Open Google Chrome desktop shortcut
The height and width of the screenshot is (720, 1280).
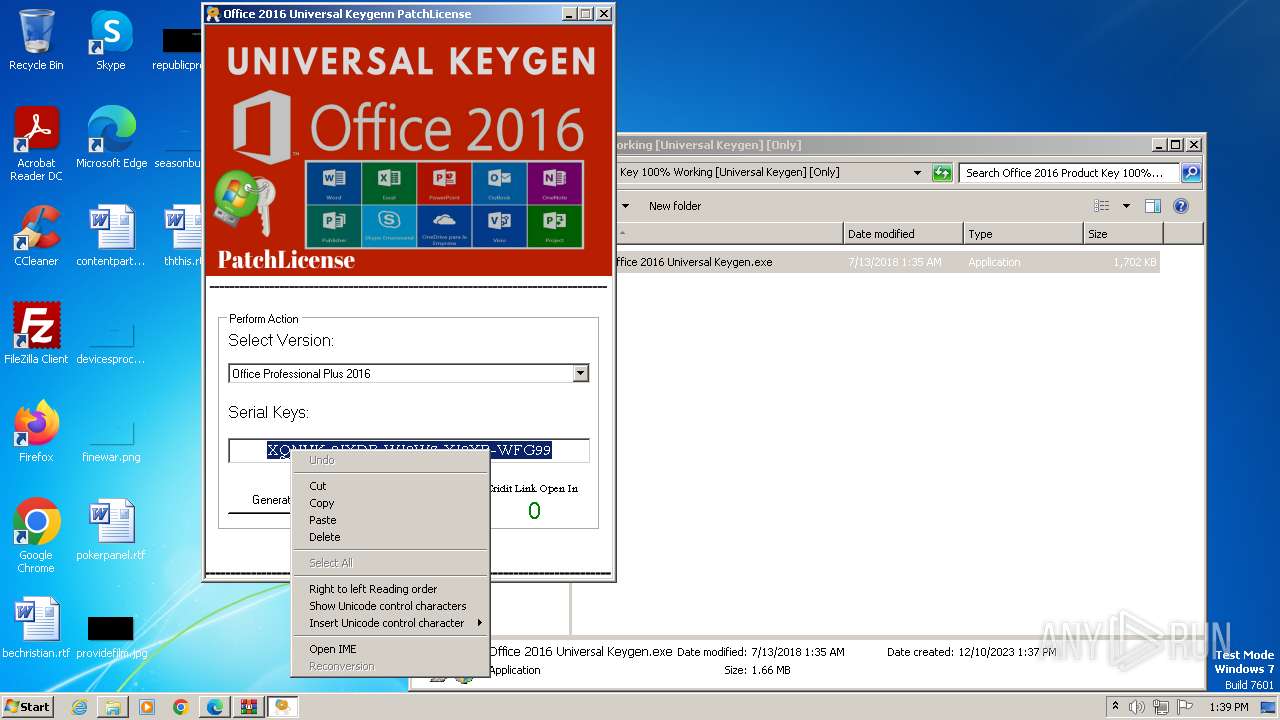pos(36,536)
